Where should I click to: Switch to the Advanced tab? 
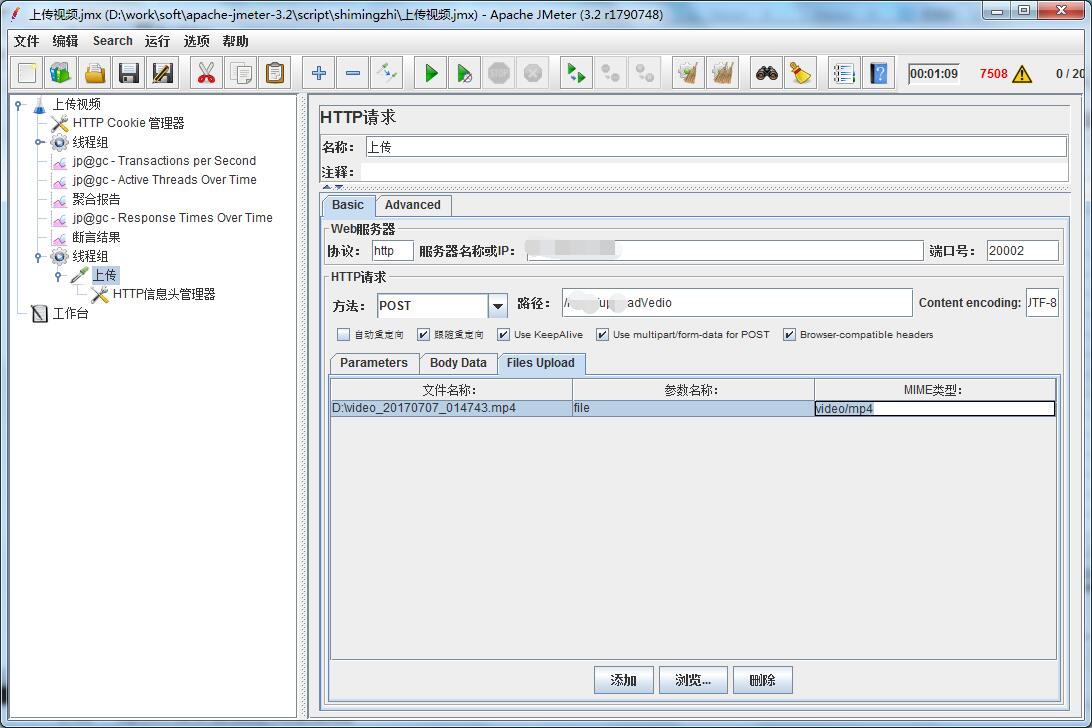(x=413, y=205)
